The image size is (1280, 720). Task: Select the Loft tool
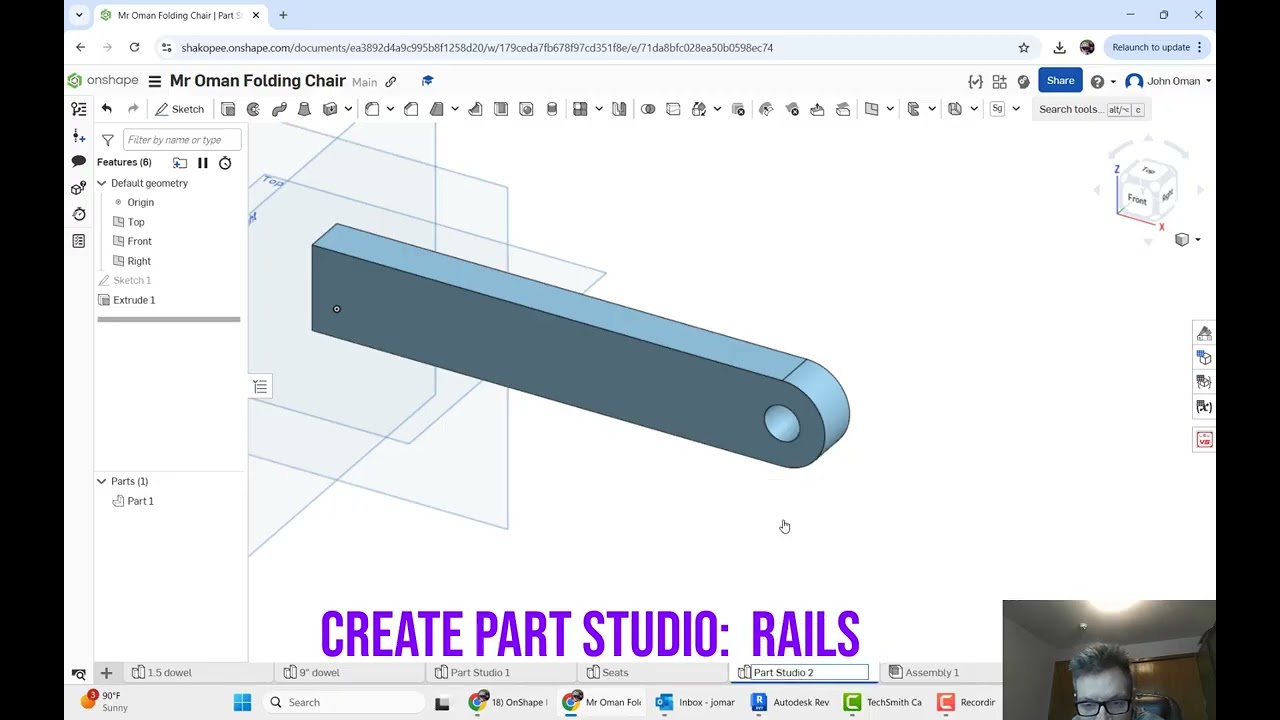(x=304, y=109)
